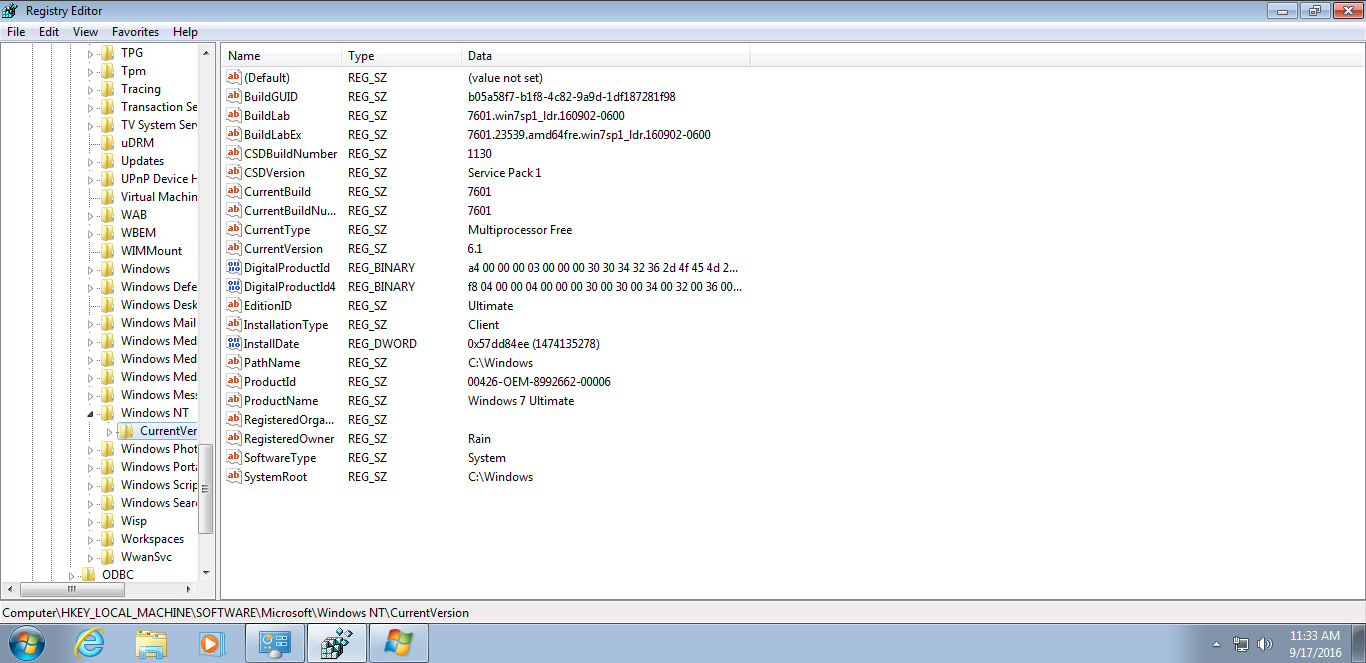Screen dimensions: 1366x663
Task: Click the Windows flag taskbar icon
Action: (x=398, y=643)
